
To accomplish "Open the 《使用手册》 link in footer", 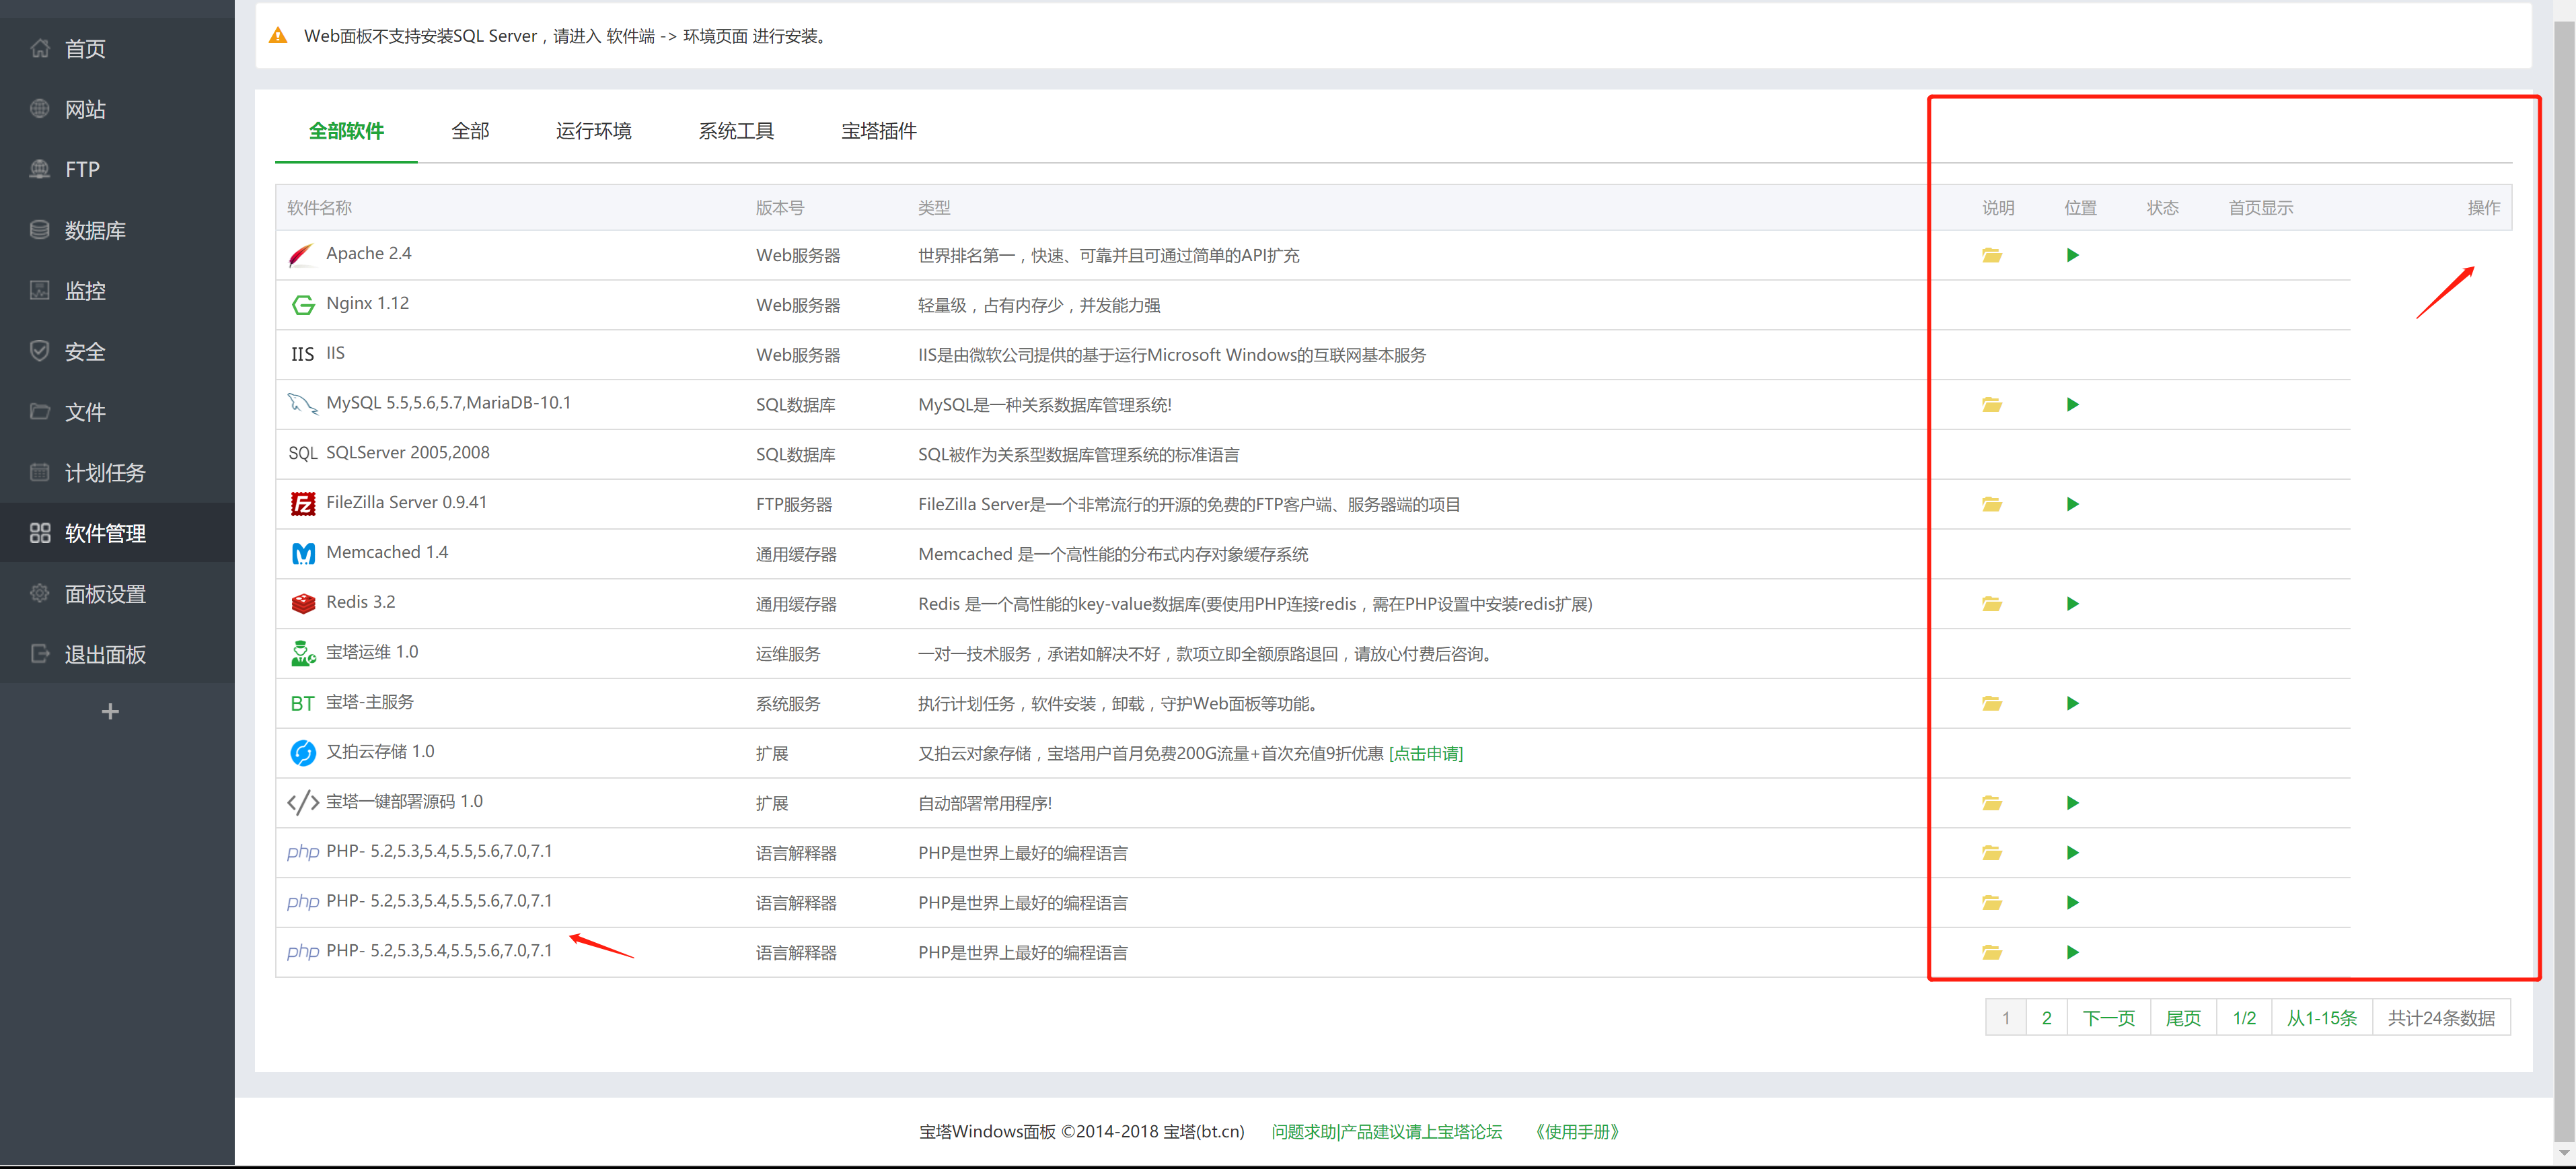I will pos(1576,1131).
